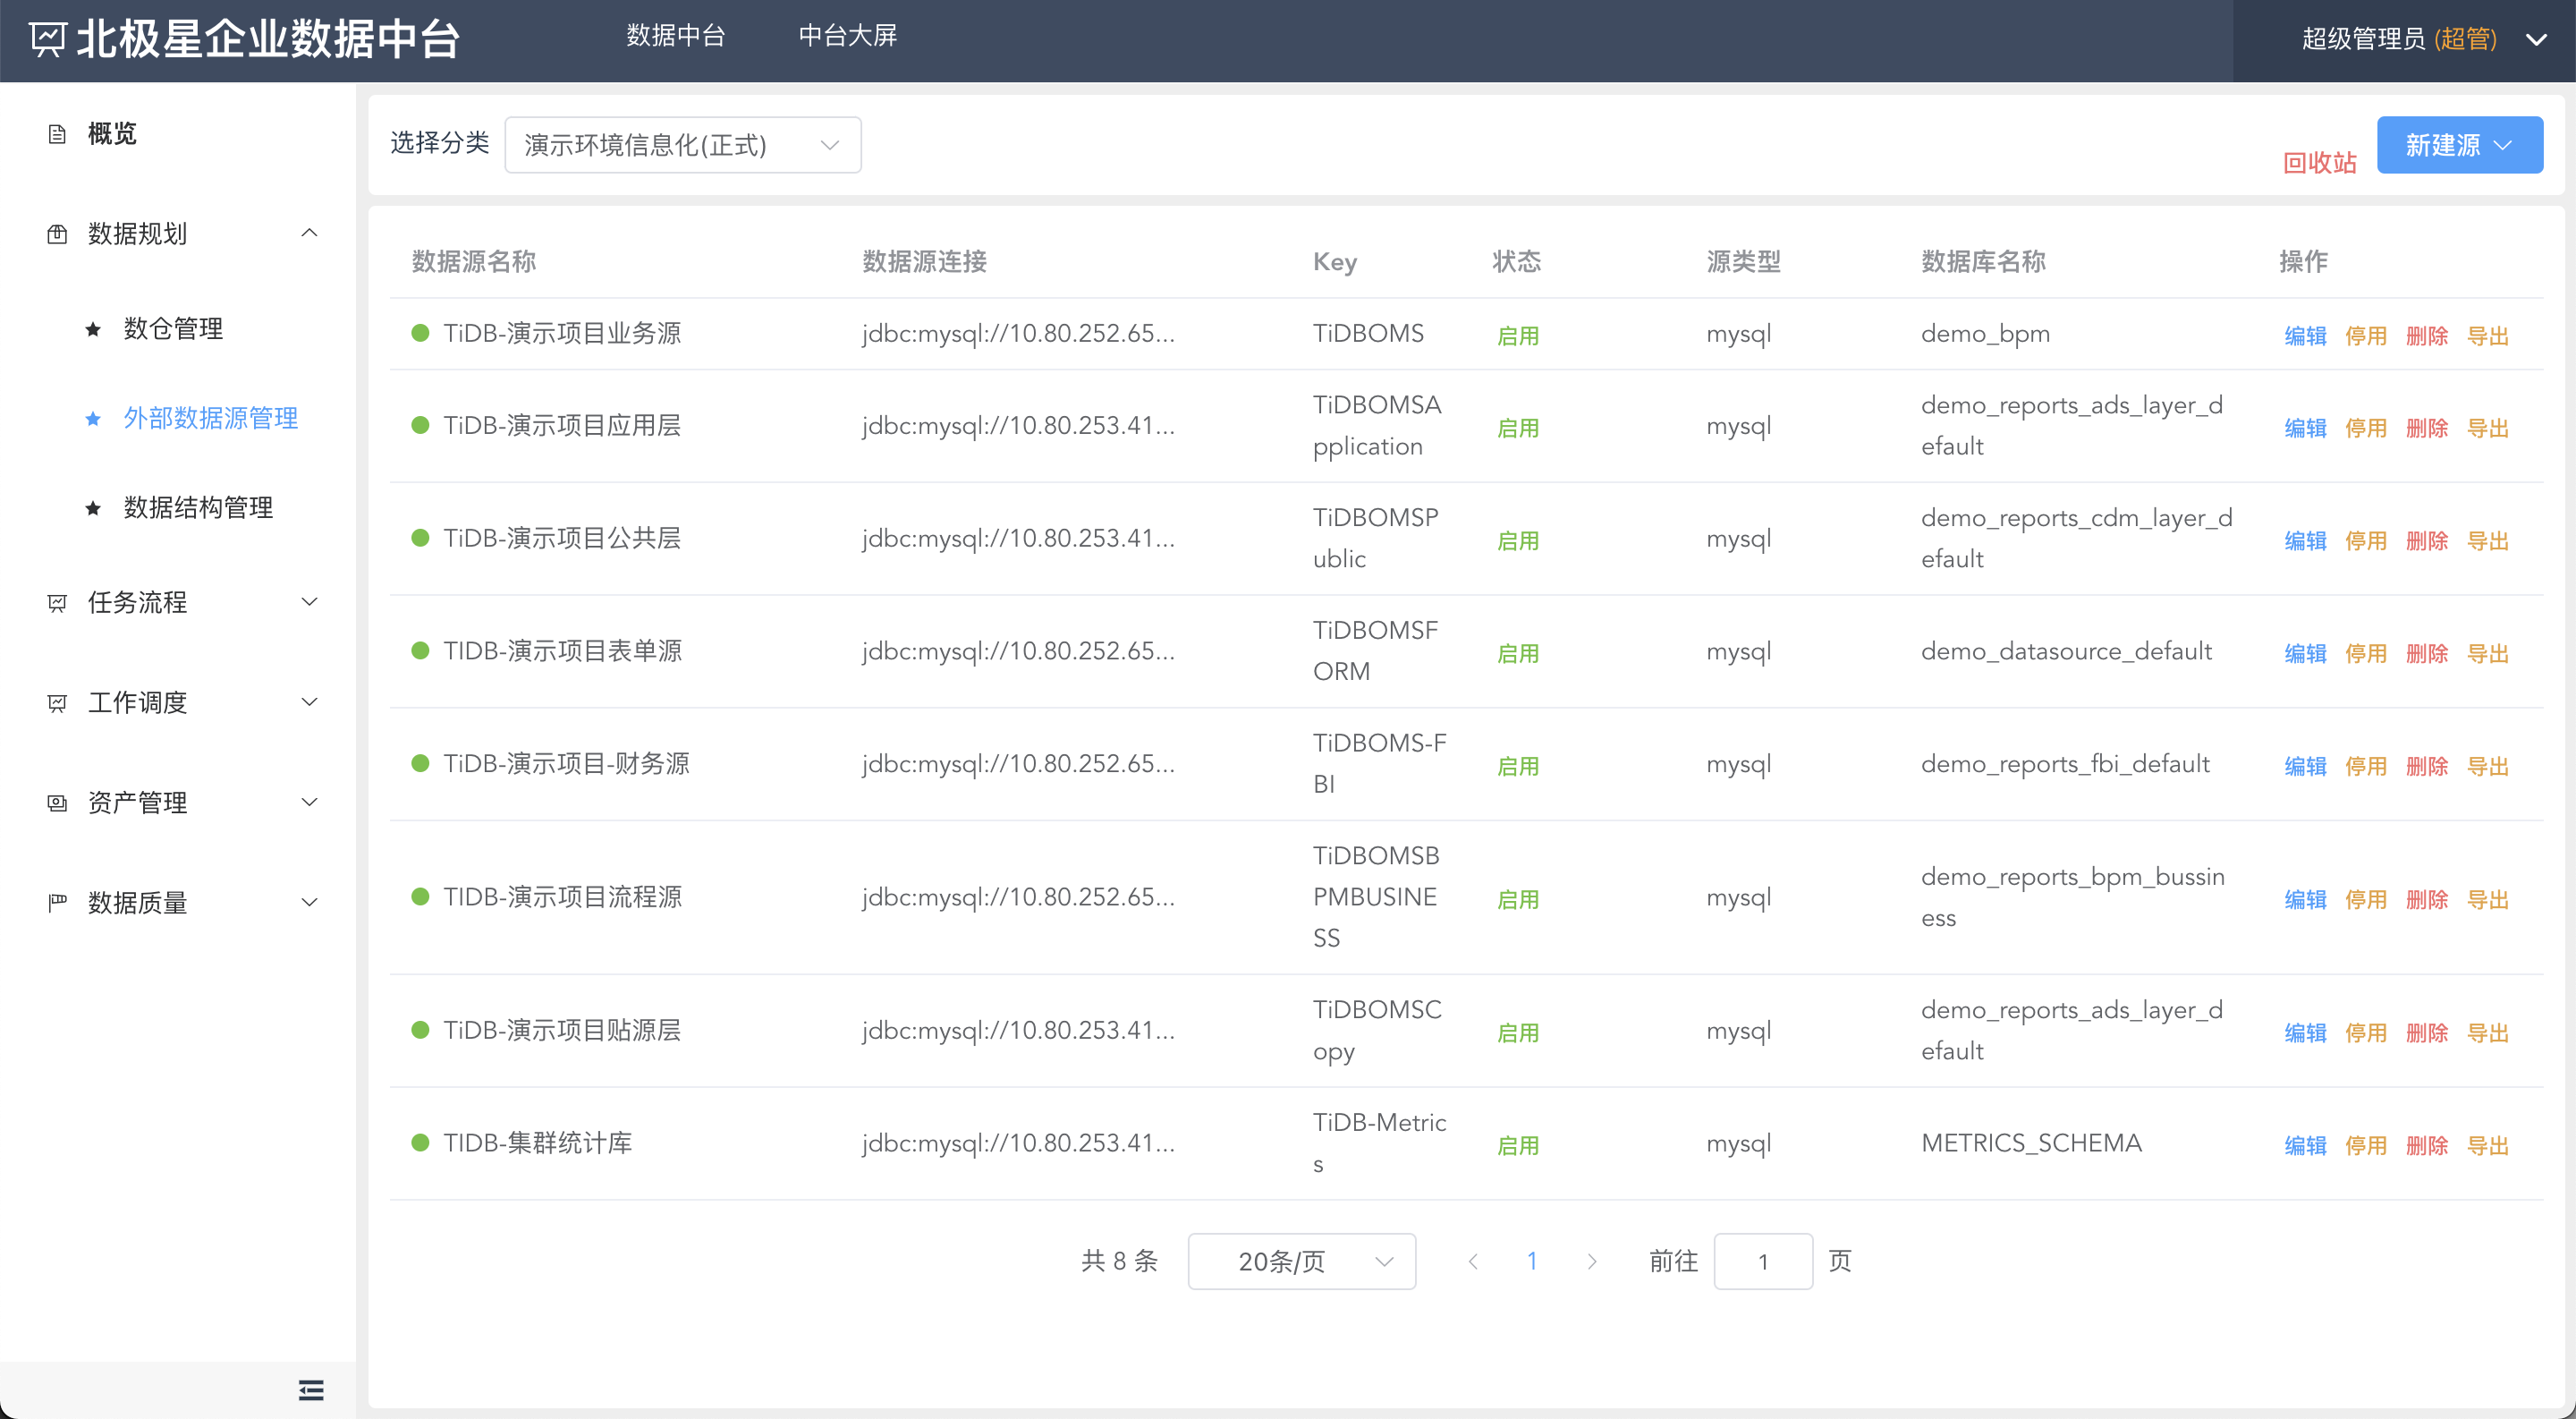Click the 北极星 logo chart icon
This screenshot has width=2576, height=1419.
[x=47, y=39]
